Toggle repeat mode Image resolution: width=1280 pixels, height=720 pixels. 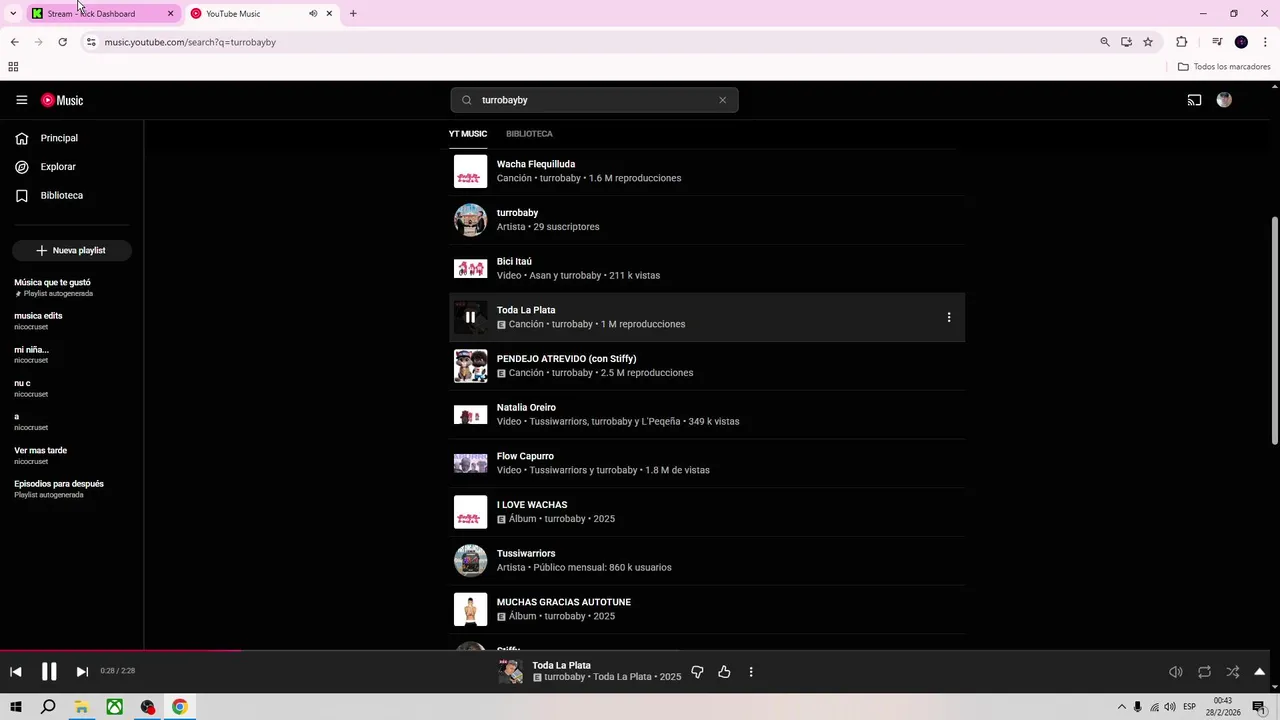point(1204,672)
